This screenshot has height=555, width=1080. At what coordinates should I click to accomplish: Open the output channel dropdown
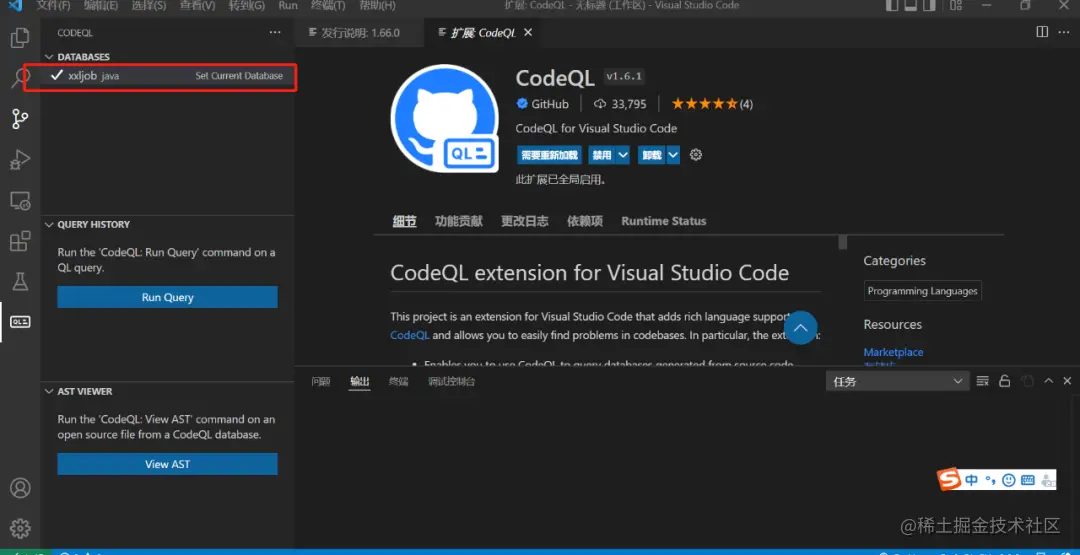(x=897, y=381)
